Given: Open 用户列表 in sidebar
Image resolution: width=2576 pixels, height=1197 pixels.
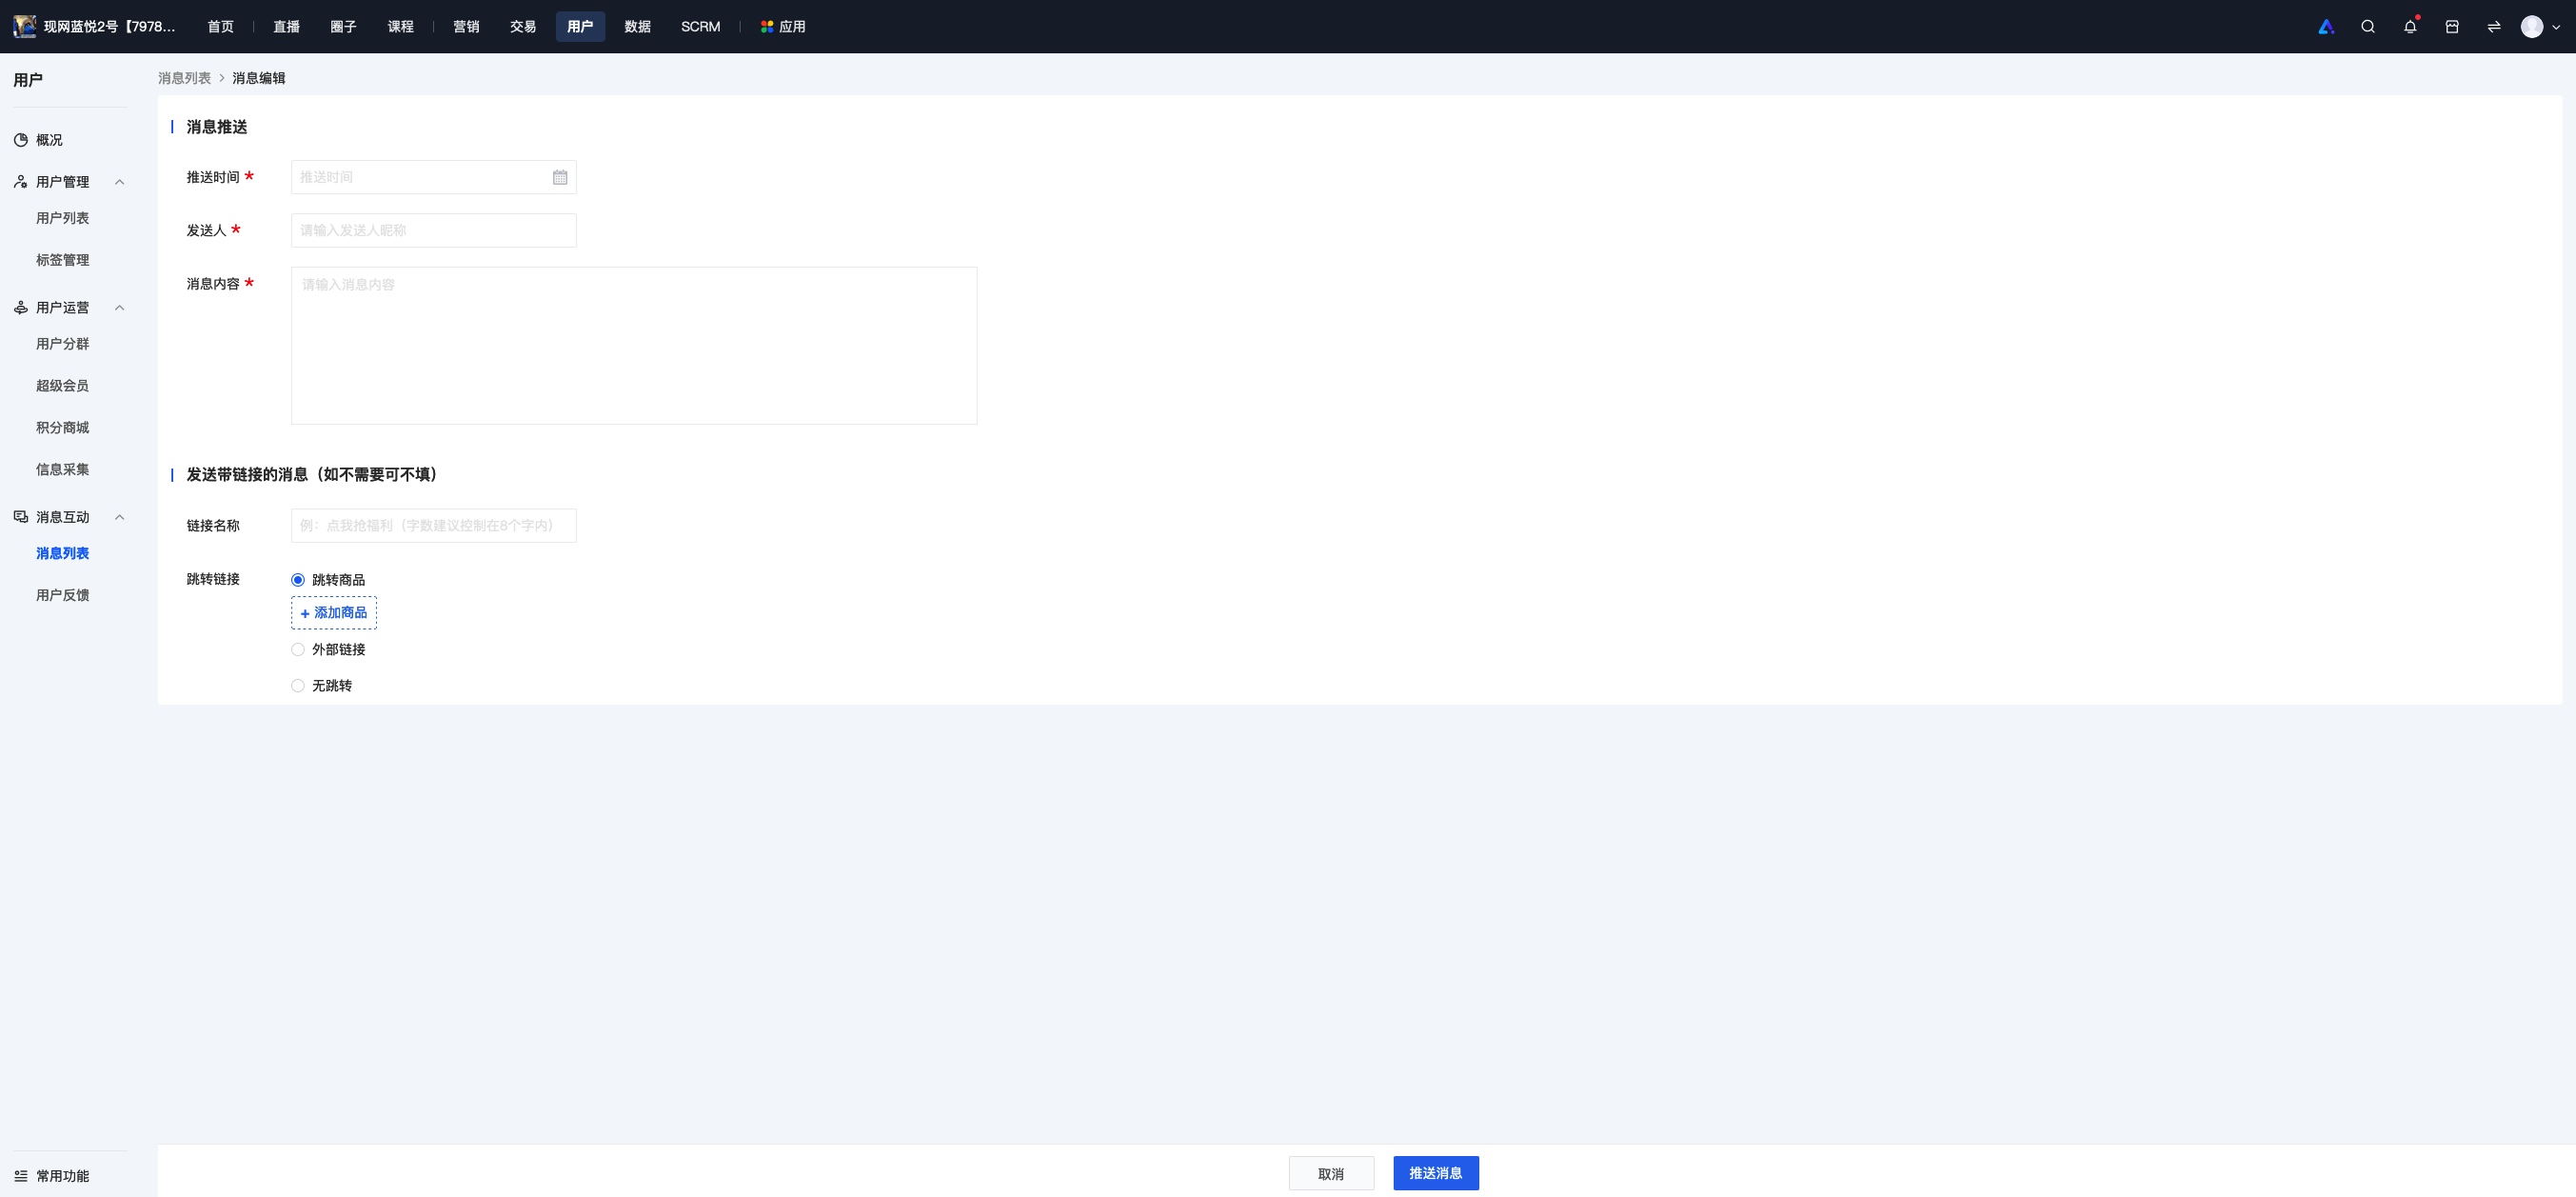Looking at the screenshot, I should pos(63,218).
